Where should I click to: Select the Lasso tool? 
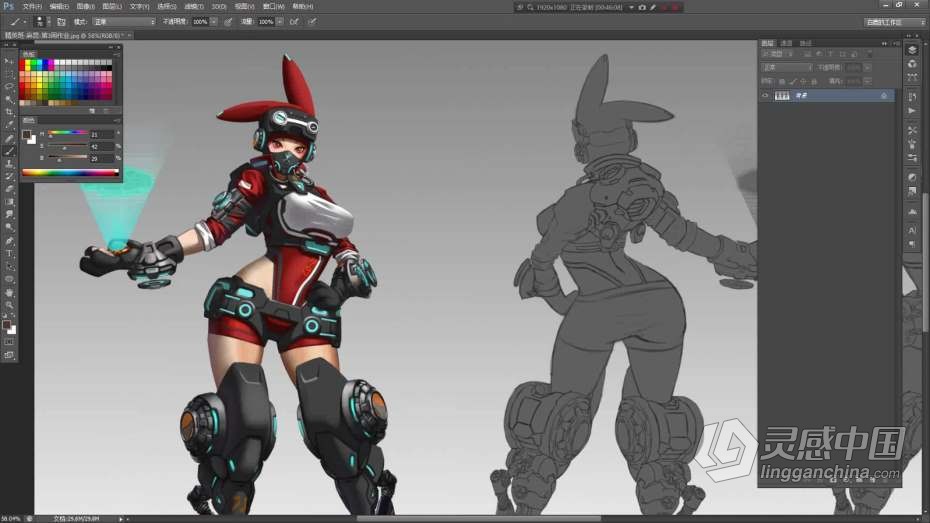[9, 87]
